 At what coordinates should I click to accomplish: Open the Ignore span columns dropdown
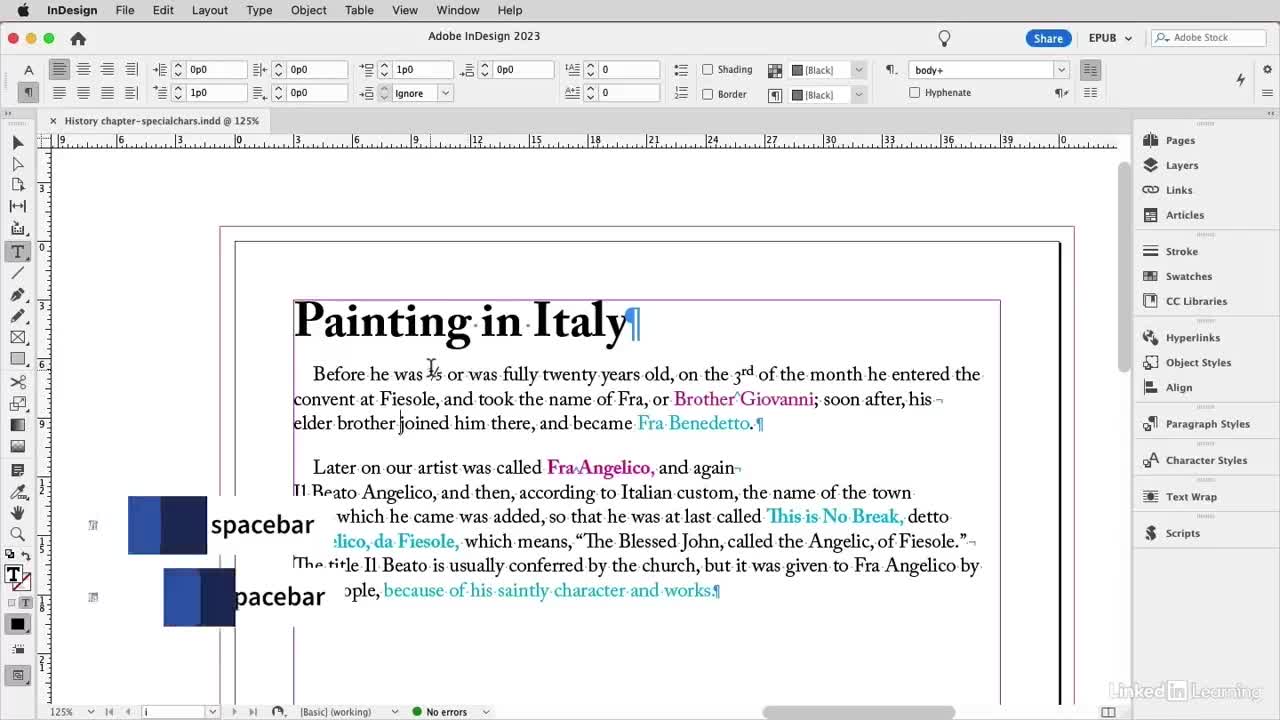[x=445, y=93]
